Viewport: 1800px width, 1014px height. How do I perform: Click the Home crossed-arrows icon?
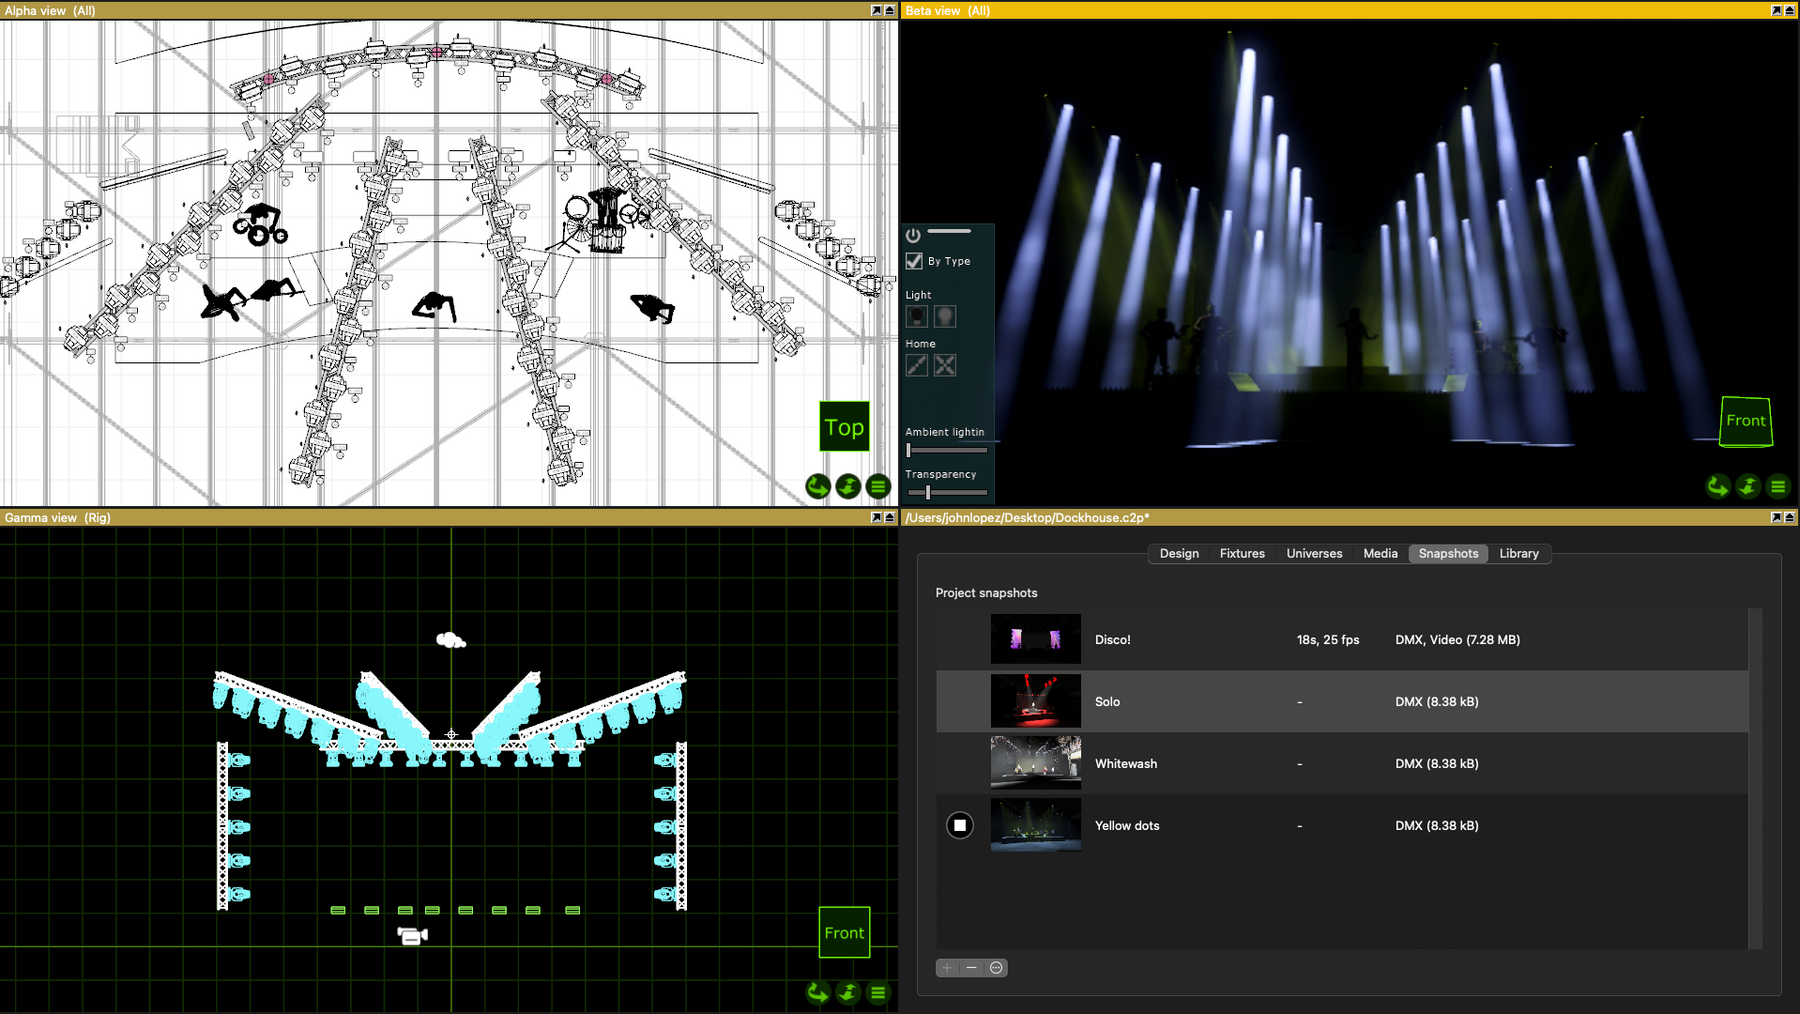pos(945,365)
